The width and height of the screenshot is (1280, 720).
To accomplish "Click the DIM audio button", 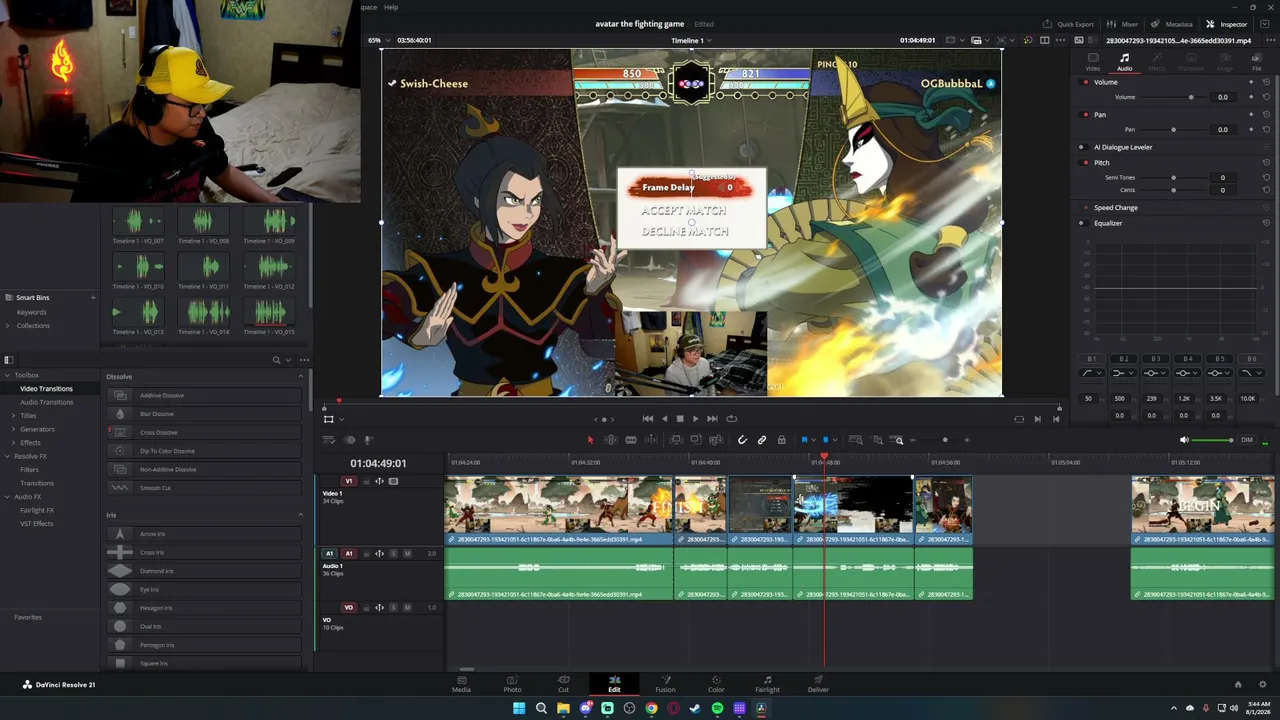I will pyautogui.click(x=1246, y=440).
